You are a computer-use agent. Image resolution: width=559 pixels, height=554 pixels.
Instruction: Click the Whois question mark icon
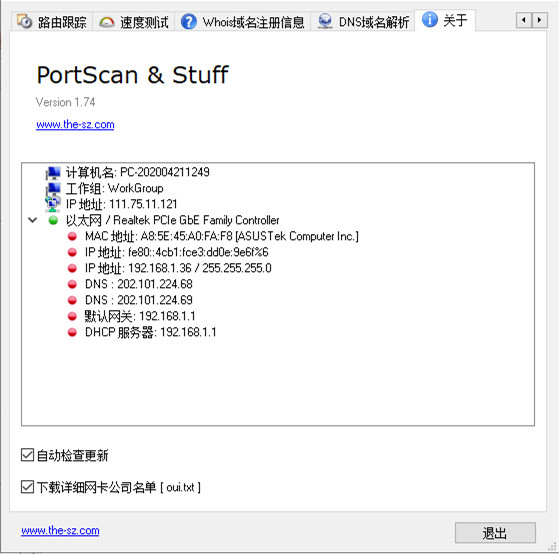189,22
